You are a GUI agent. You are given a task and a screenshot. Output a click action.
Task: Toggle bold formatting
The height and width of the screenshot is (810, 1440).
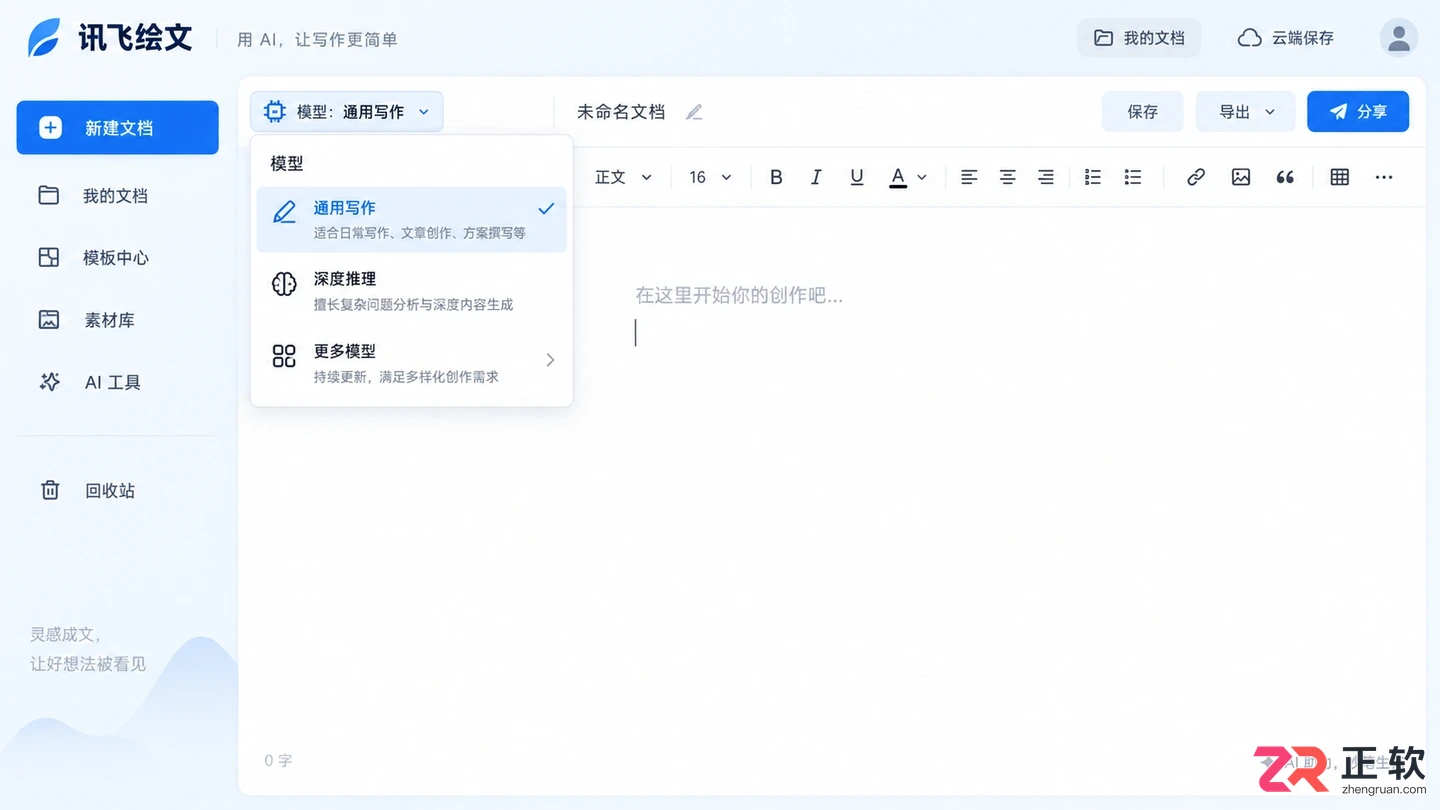pos(776,177)
